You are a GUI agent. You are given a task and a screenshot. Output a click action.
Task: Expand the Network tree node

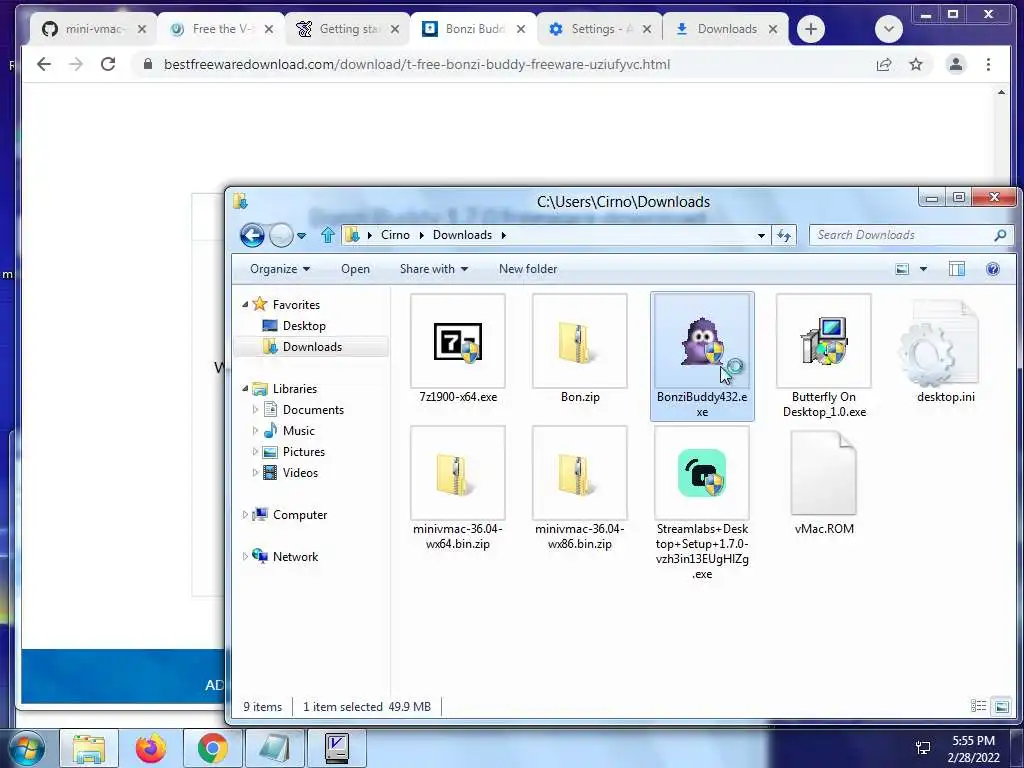246,556
